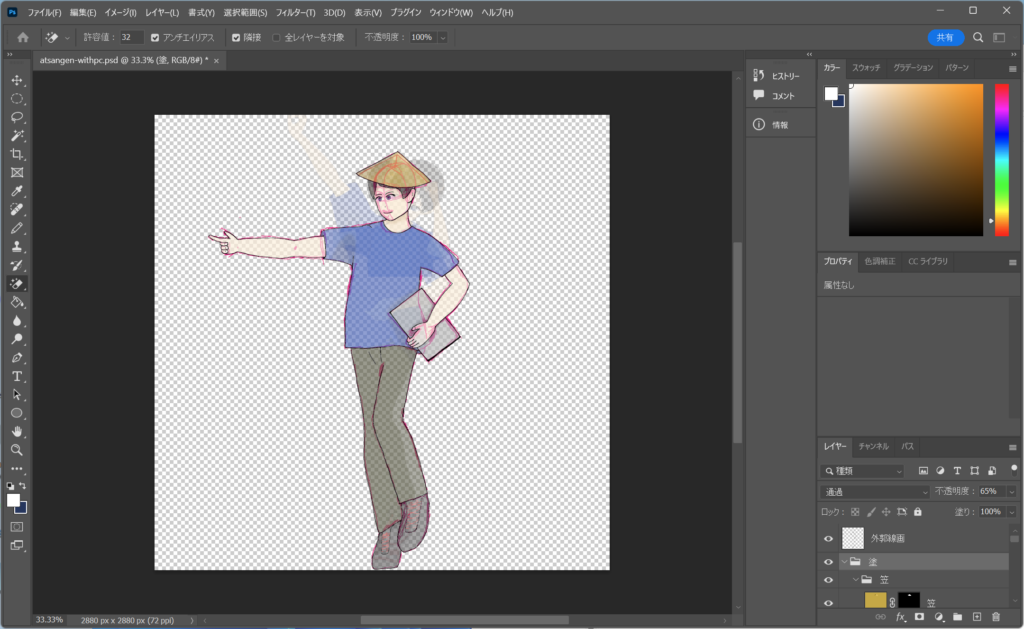Delete layer with the trash icon
Screen dimensions: 1024x629
pyautogui.click(x=996, y=617)
